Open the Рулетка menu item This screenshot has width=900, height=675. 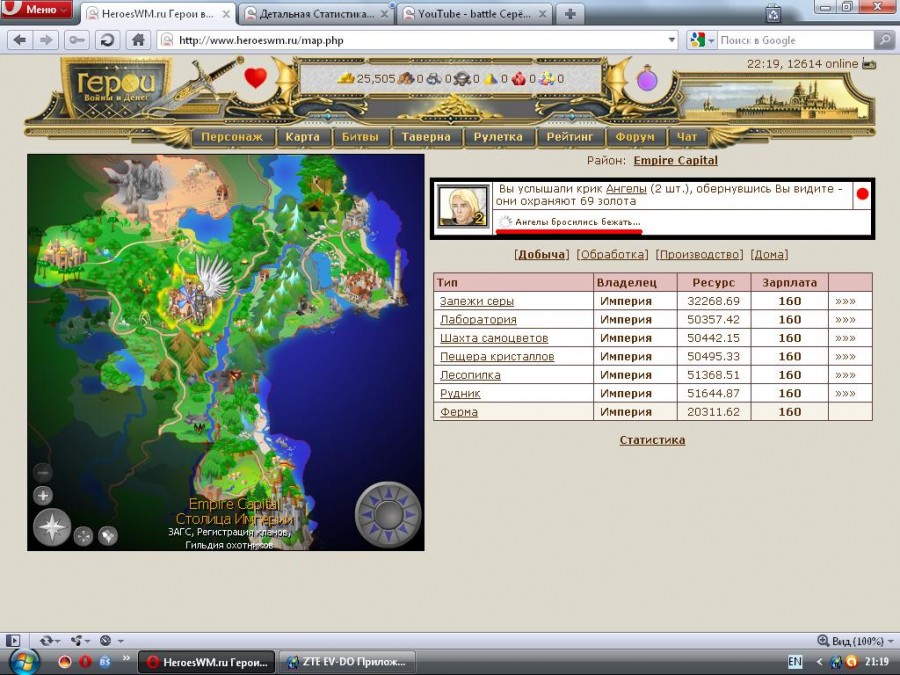(x=498, y=137)
